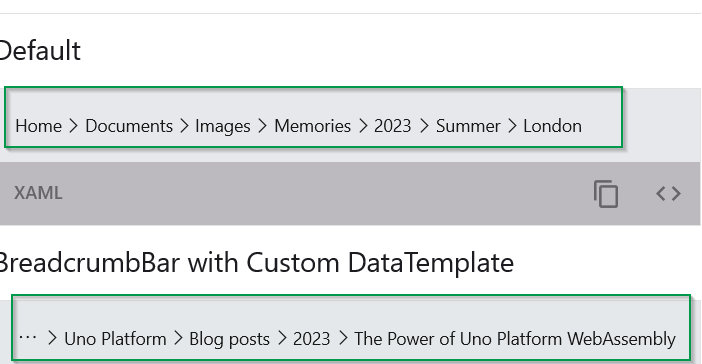Screen dimensions: 702x364
Task: Click the chevron between Documents and Images
Action: tap(184, 126)
